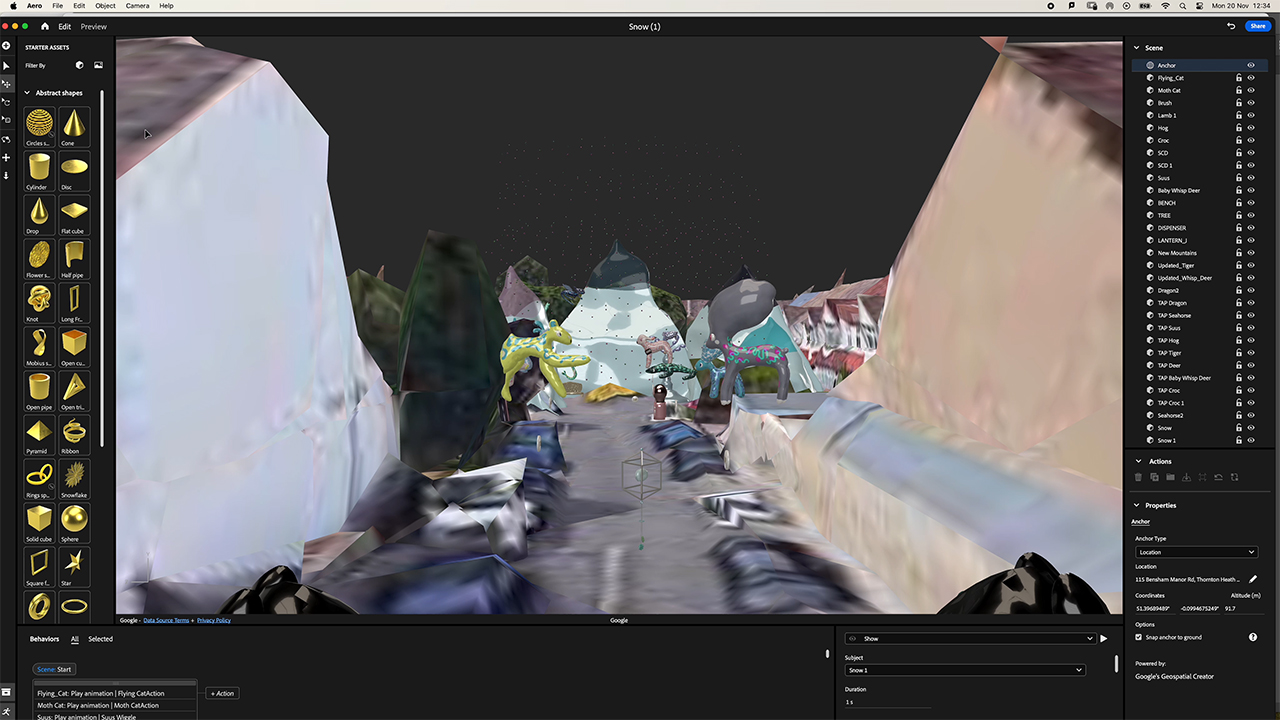This screenshot has width=1280, height=720.
Task: Open the bottom panel icon above behaviors
Action: point(6,692)
